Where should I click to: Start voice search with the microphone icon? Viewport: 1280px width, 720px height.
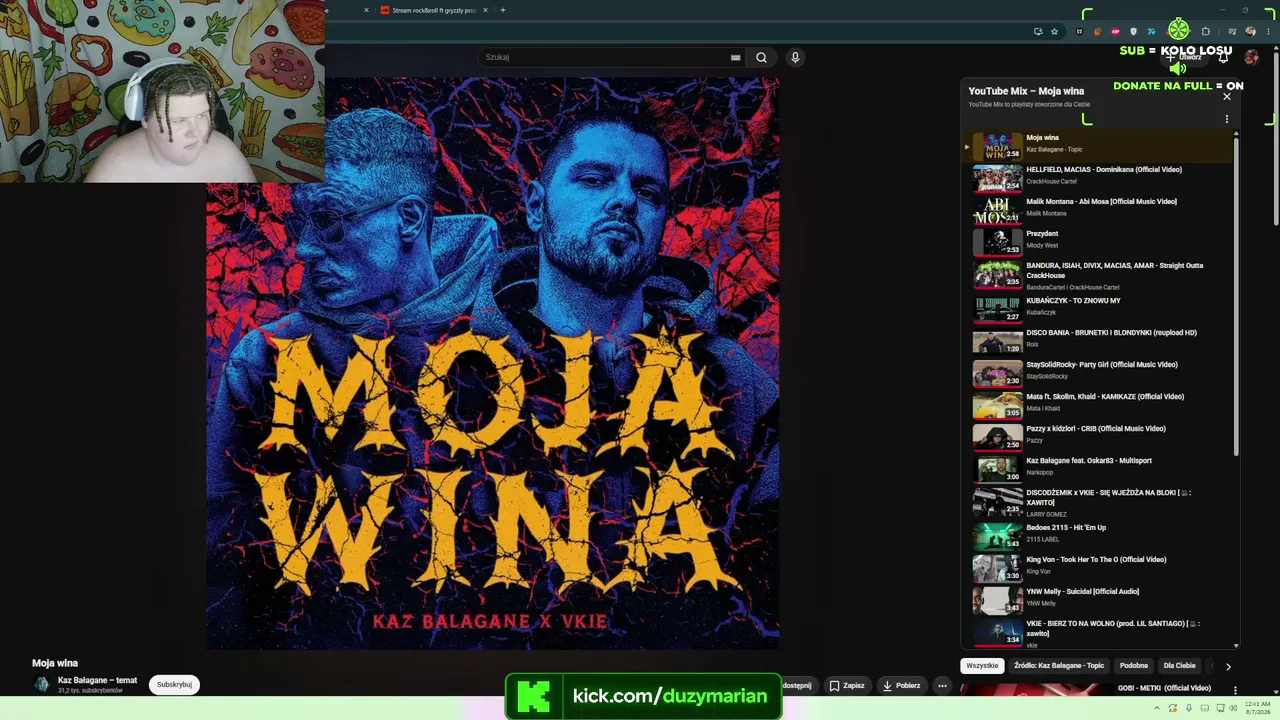pos(795,57)
